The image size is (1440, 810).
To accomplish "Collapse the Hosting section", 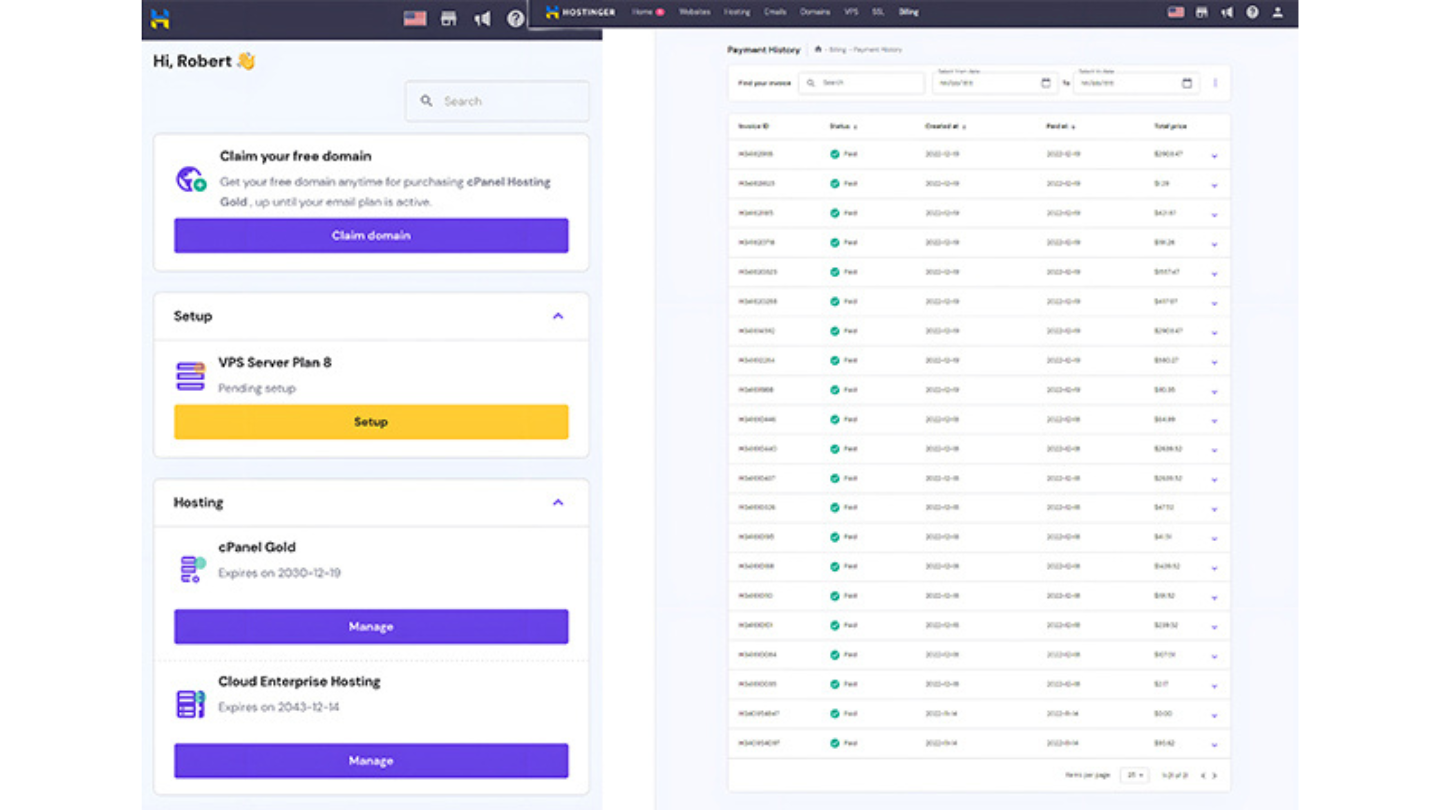I will (558, 502).
